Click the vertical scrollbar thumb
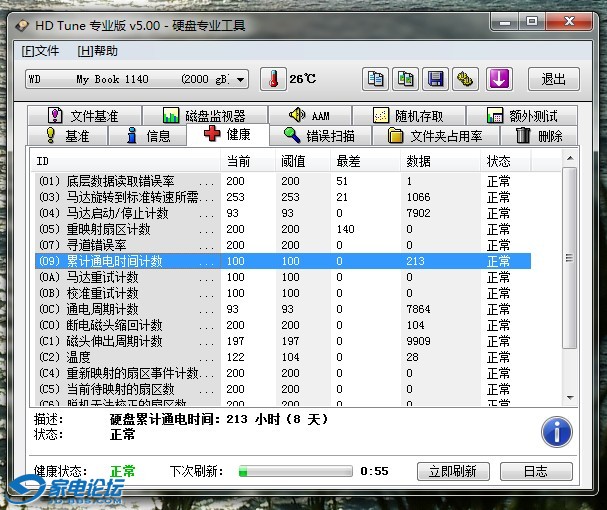The image size is (607, 510). pyautogui.click(x=570, y=258)
